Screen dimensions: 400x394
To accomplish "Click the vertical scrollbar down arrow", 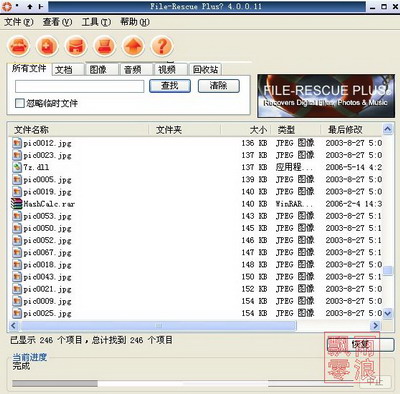I will [387, 313].
